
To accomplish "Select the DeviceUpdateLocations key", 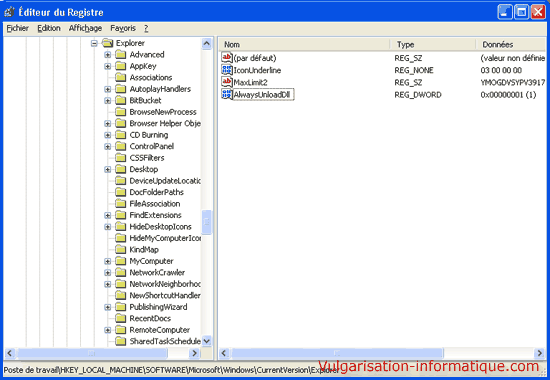I will (165, 181).
